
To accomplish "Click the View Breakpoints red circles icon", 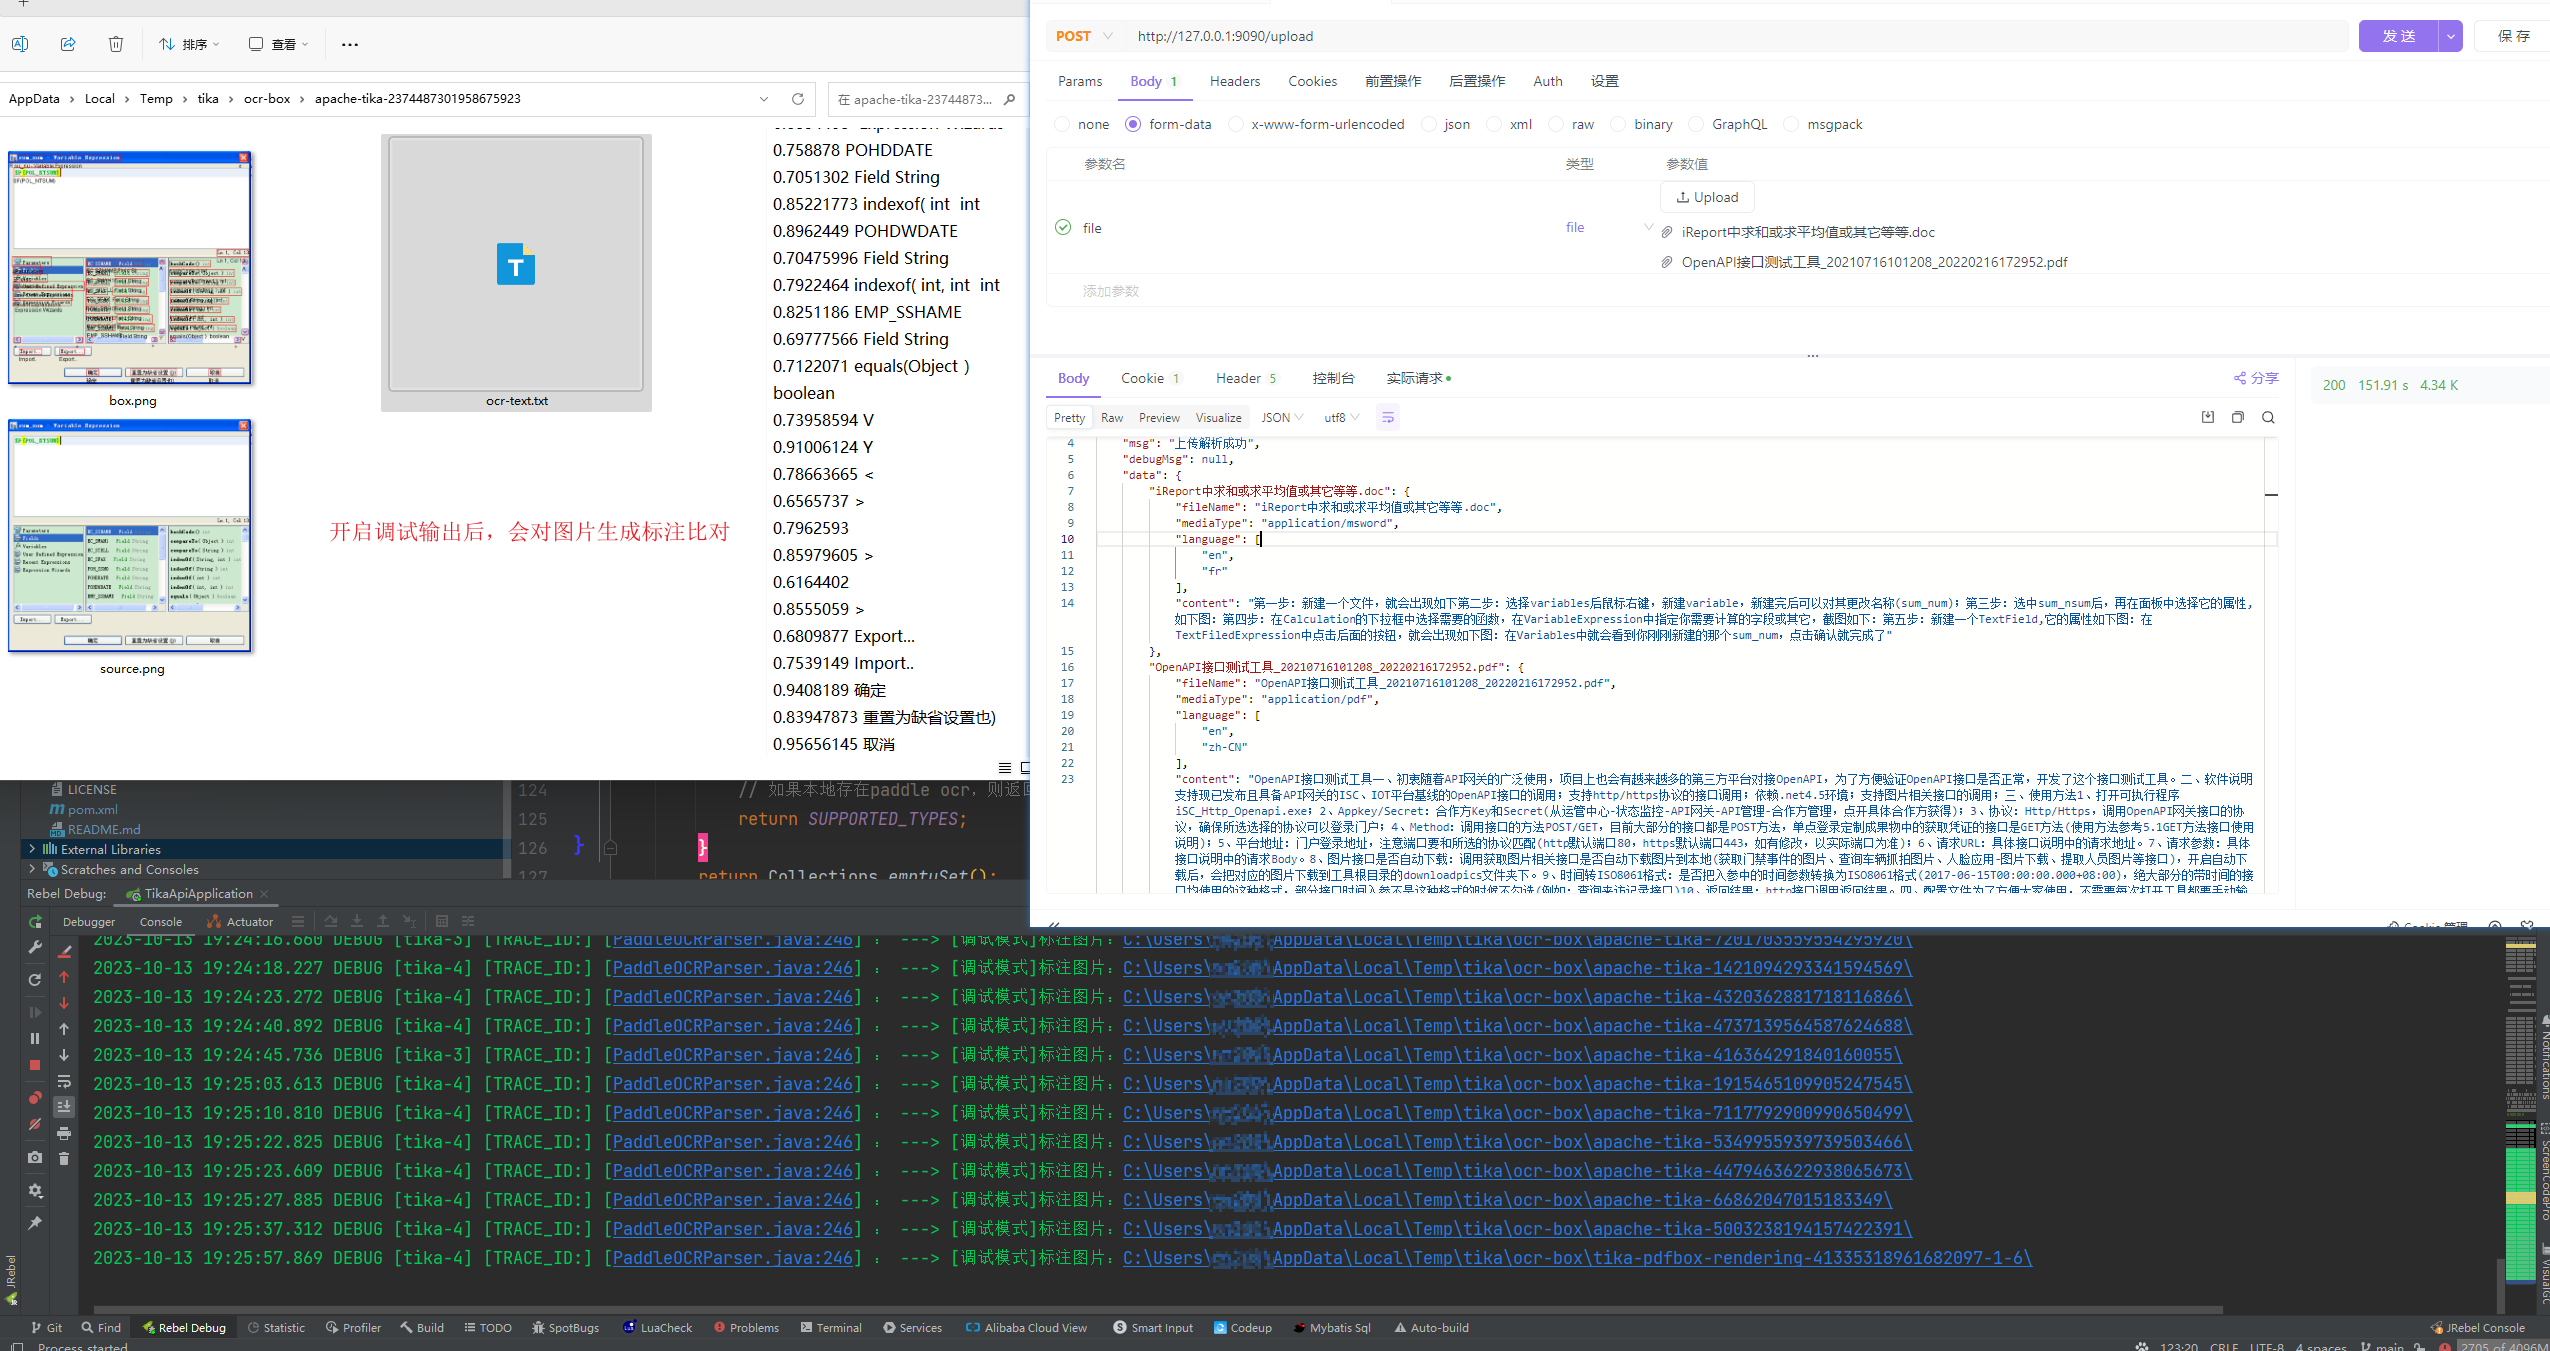I will click(x=35, y=1098).
